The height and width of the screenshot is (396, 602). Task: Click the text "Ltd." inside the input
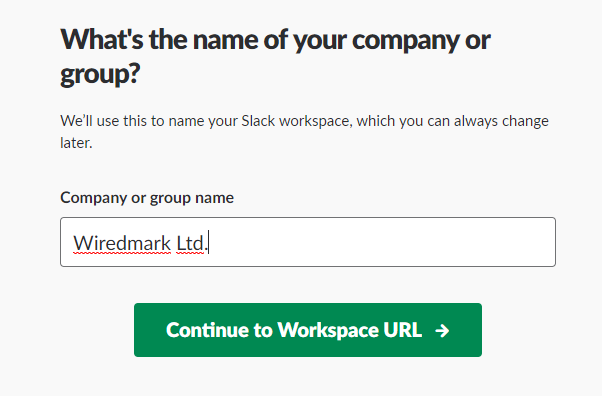192,244
